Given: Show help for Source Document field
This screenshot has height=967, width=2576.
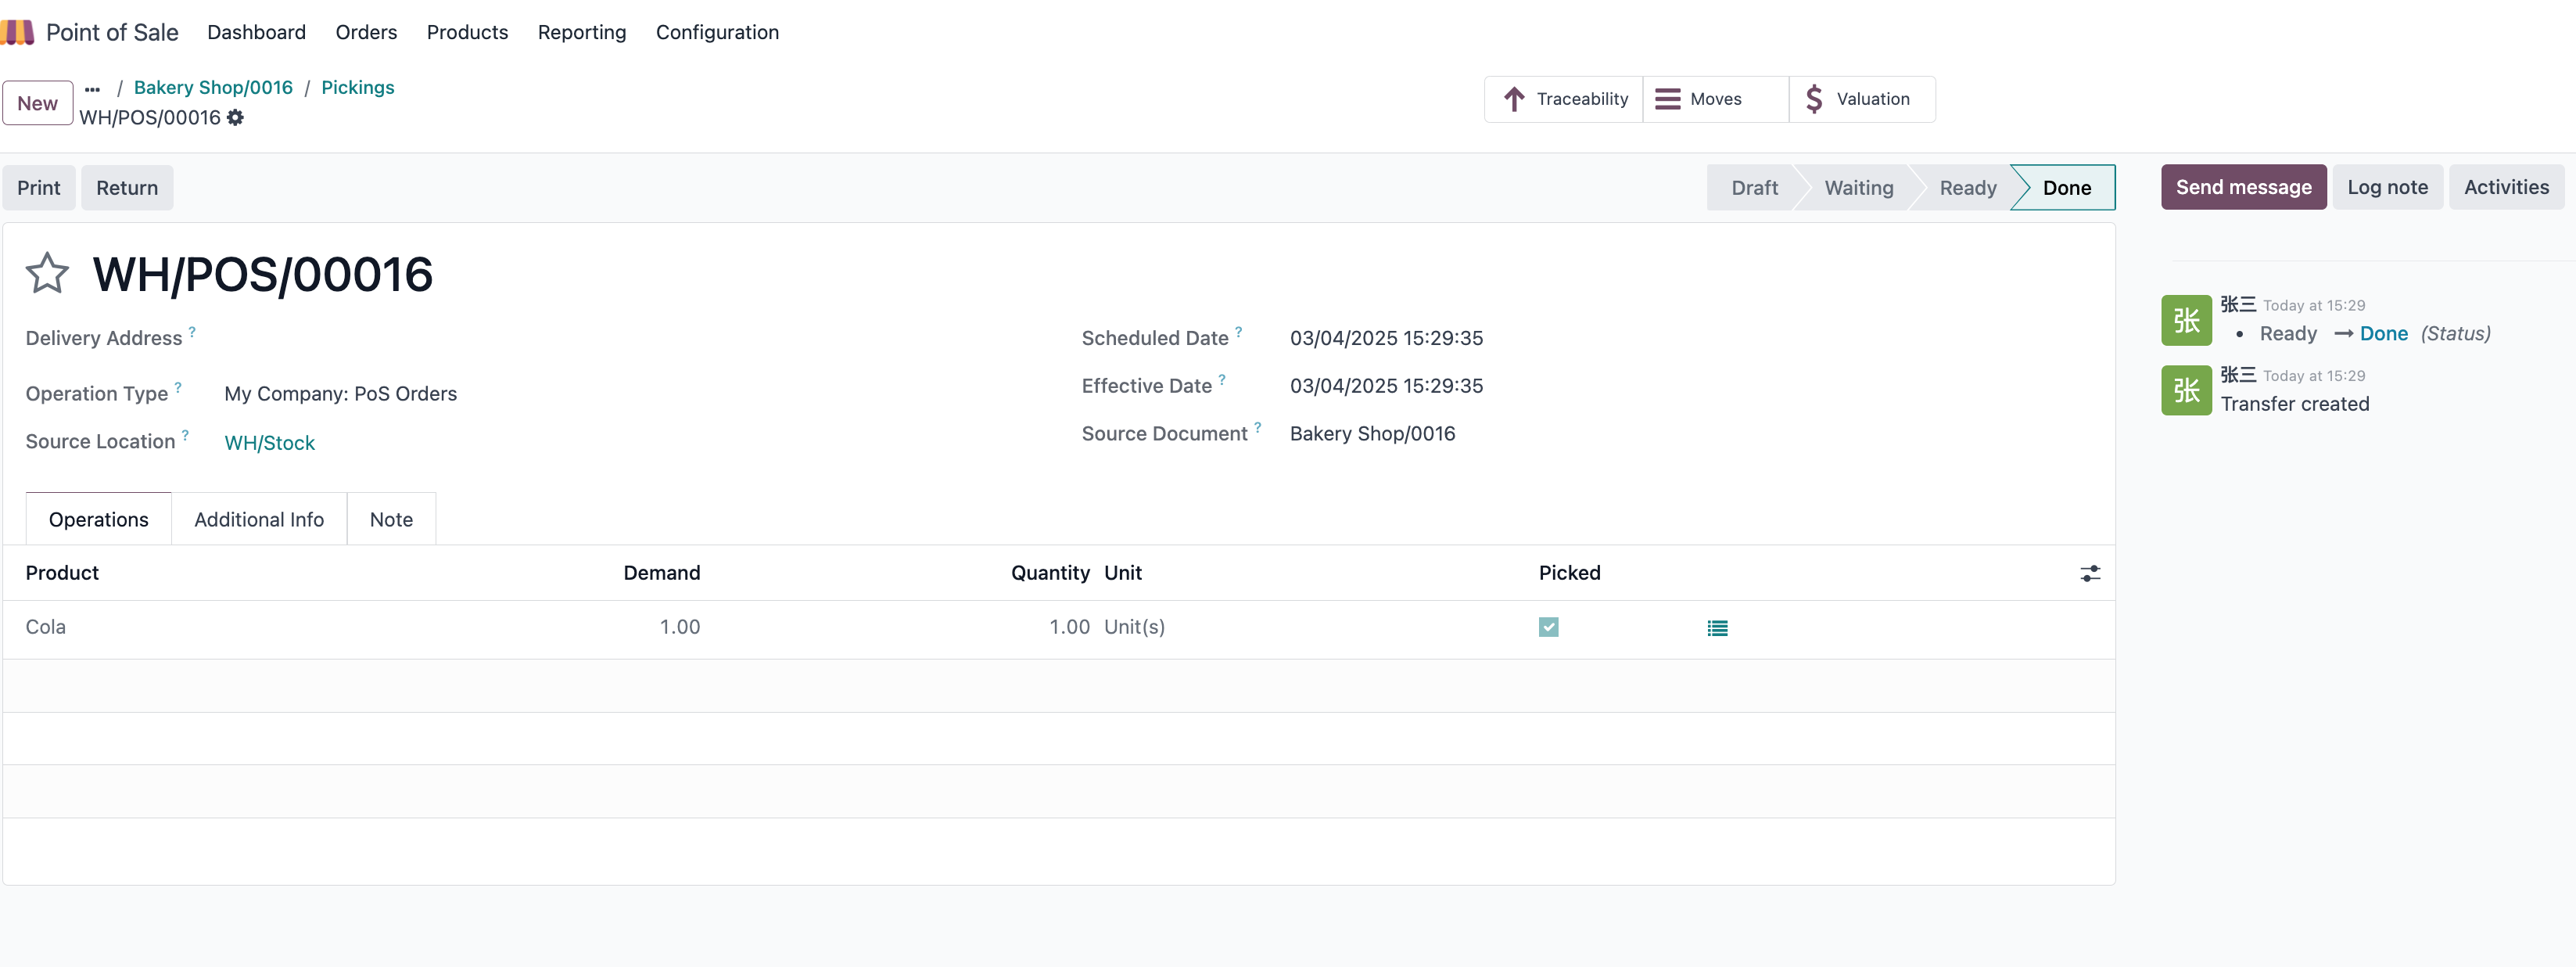Looking at the screenshot, I should 1257,427.
